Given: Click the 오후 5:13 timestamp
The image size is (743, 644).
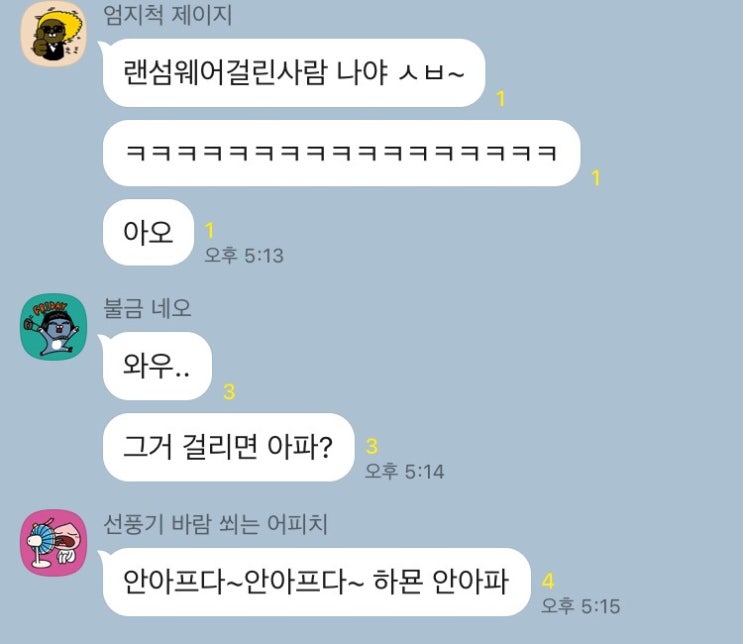Looking at the screenshot, I should 244,255.
